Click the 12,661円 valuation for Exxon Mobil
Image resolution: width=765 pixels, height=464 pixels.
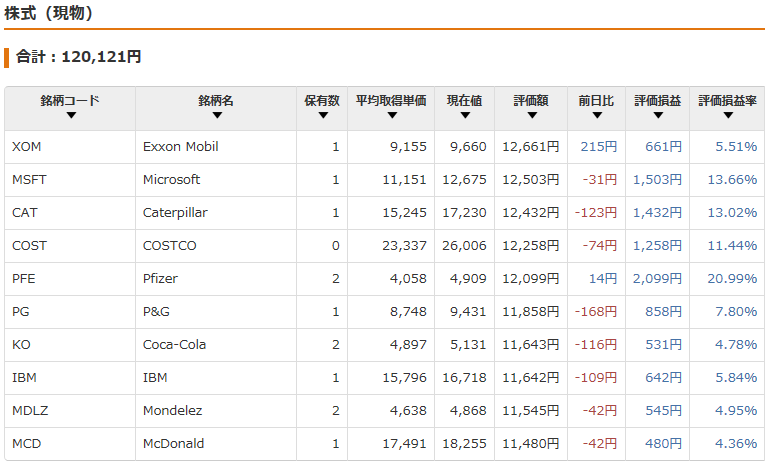(531, 147)
